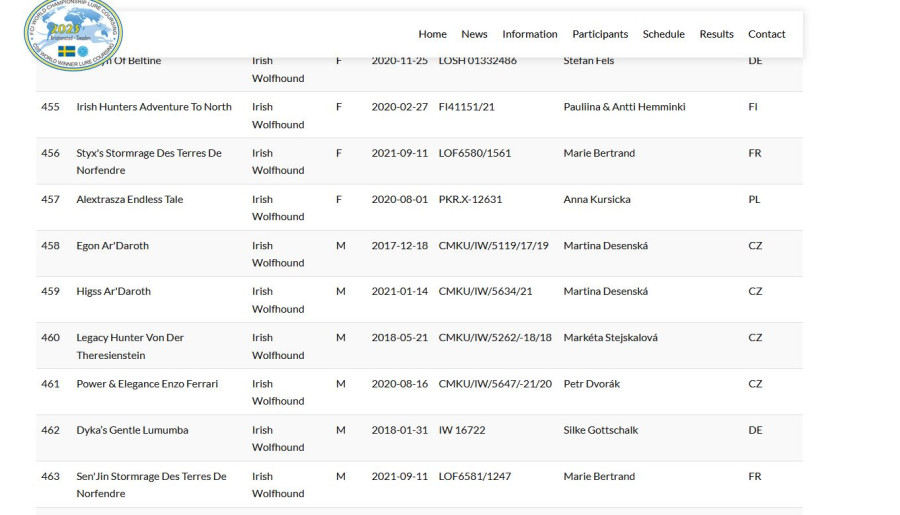Click dog name Legacy Hunter Von Der Theresienstein

point(130,346)
